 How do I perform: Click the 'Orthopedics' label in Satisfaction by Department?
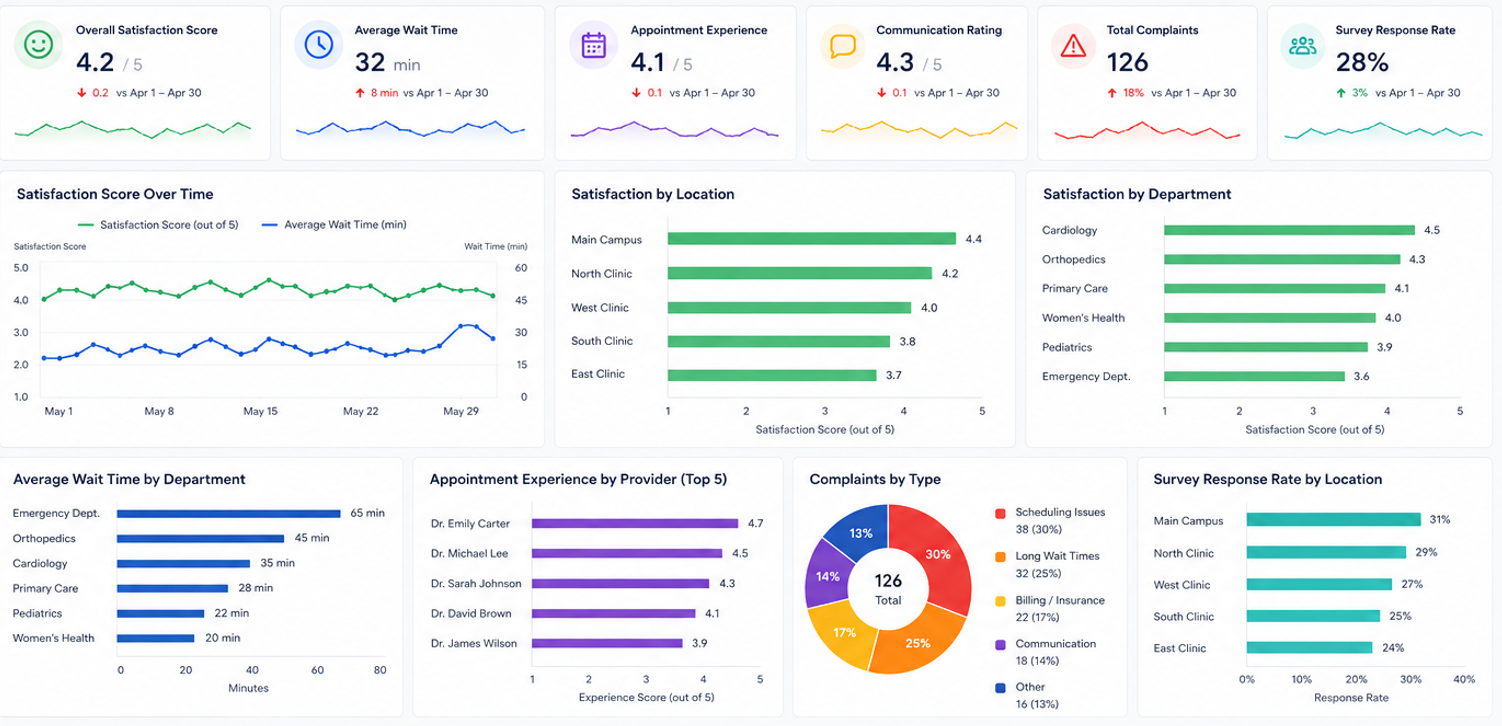pos(1072,259)
